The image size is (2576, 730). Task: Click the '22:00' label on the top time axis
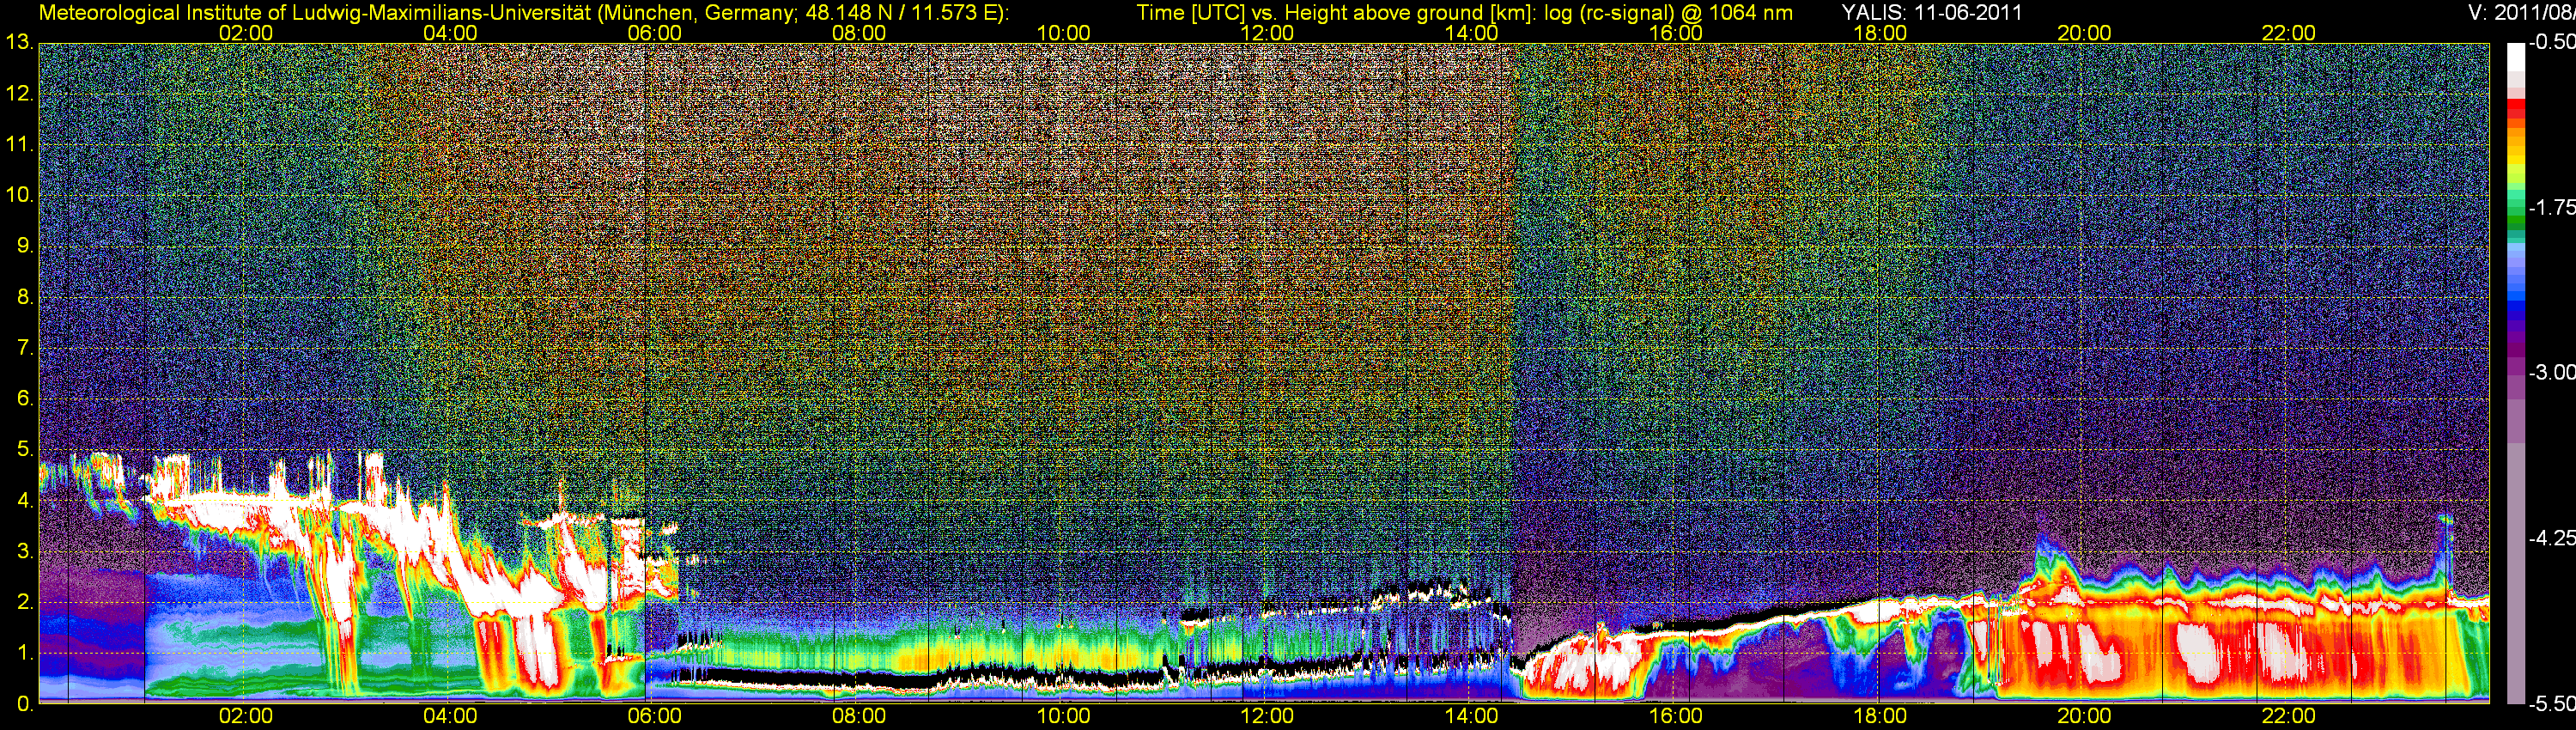(2289, 33)
